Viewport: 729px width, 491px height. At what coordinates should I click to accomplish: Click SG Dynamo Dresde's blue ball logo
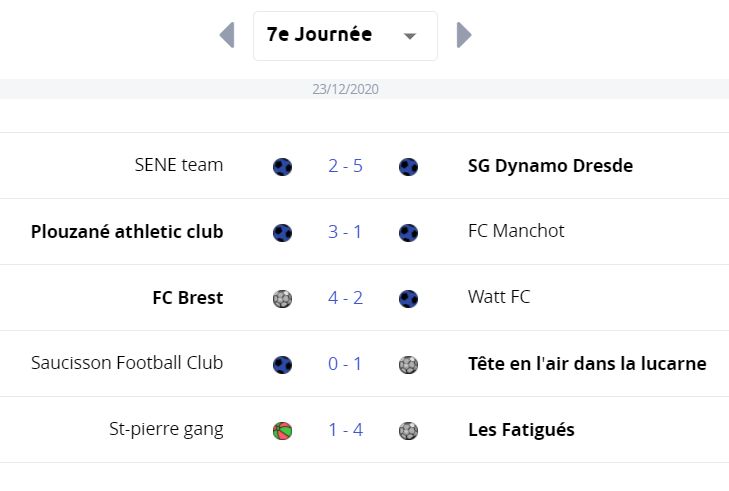[x=408, y=166]
